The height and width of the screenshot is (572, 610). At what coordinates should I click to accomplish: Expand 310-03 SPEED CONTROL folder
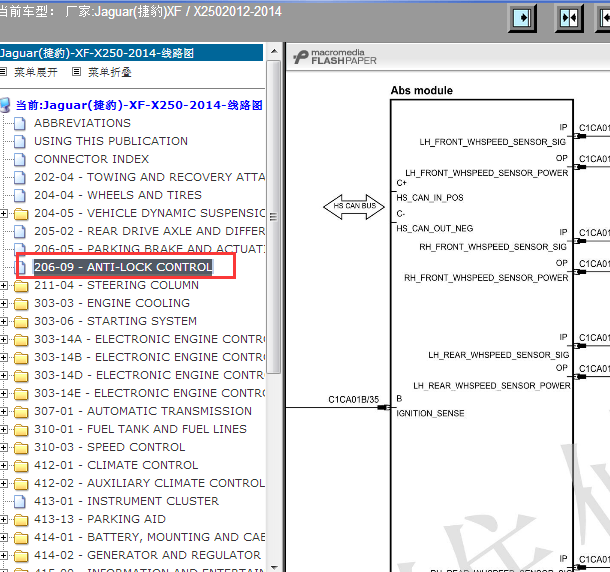click(x=4, y=447)
